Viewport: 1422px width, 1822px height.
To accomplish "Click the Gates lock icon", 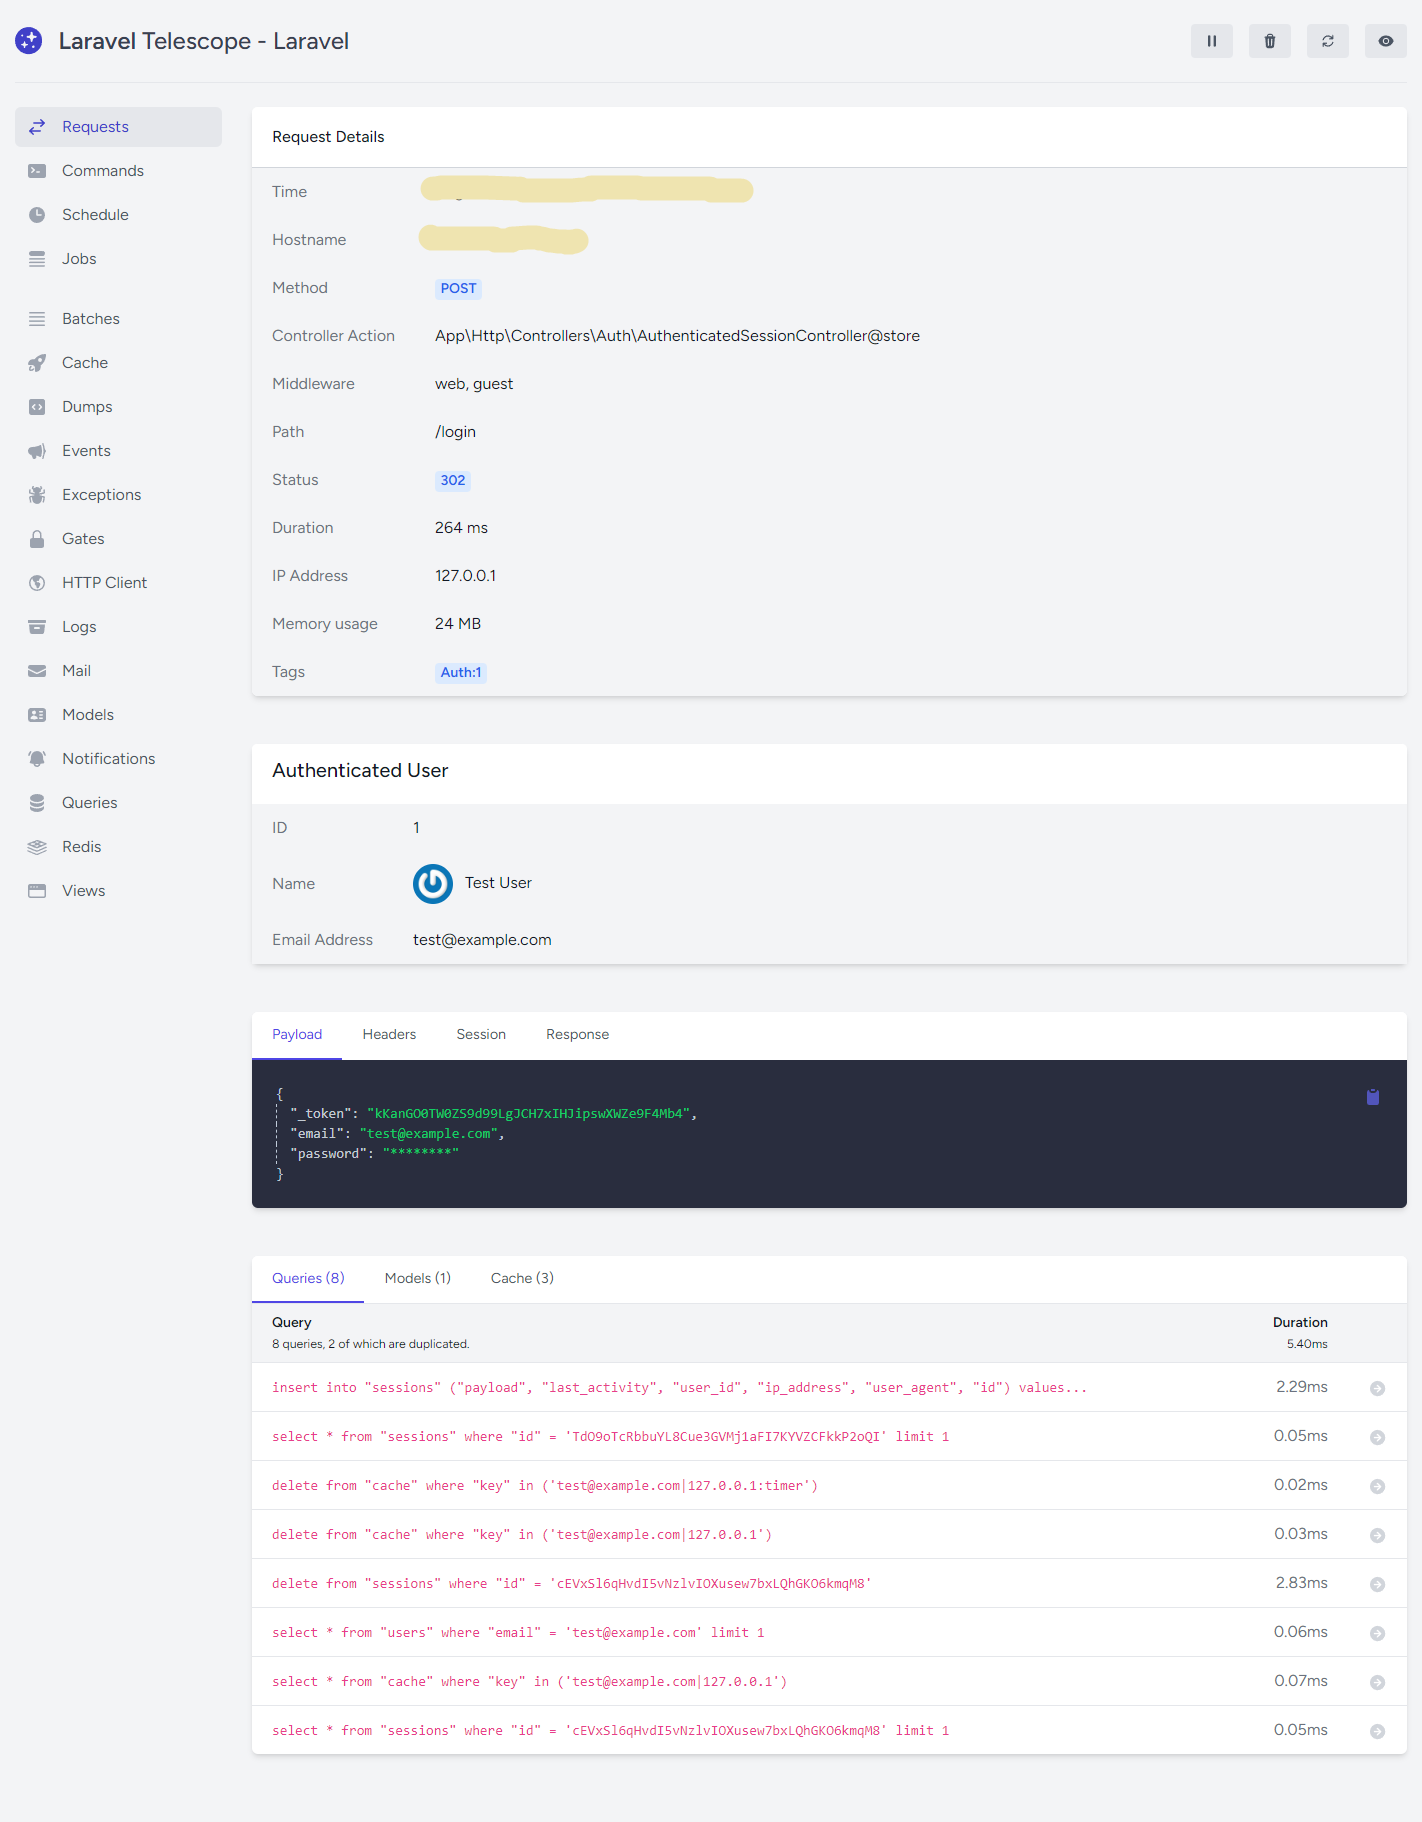I will pos(37,539).
